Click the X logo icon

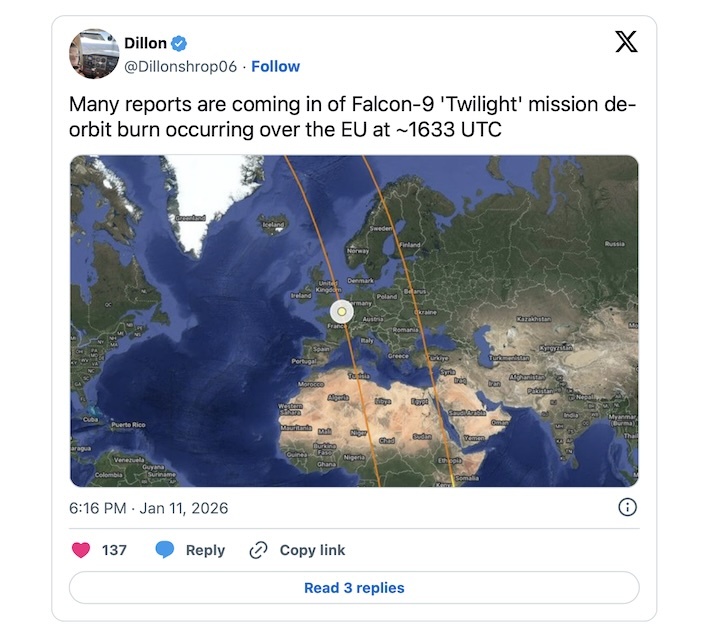[x=625, y=42]
